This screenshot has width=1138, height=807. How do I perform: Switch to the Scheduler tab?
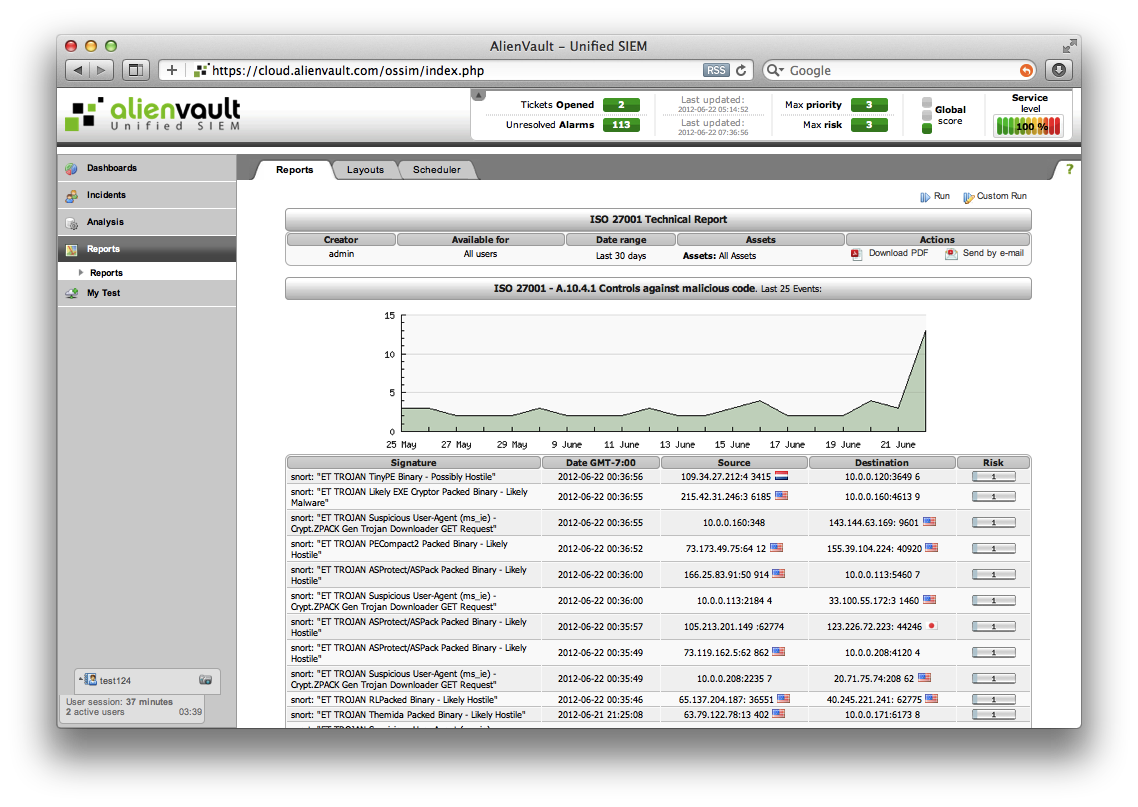[437, 170]
